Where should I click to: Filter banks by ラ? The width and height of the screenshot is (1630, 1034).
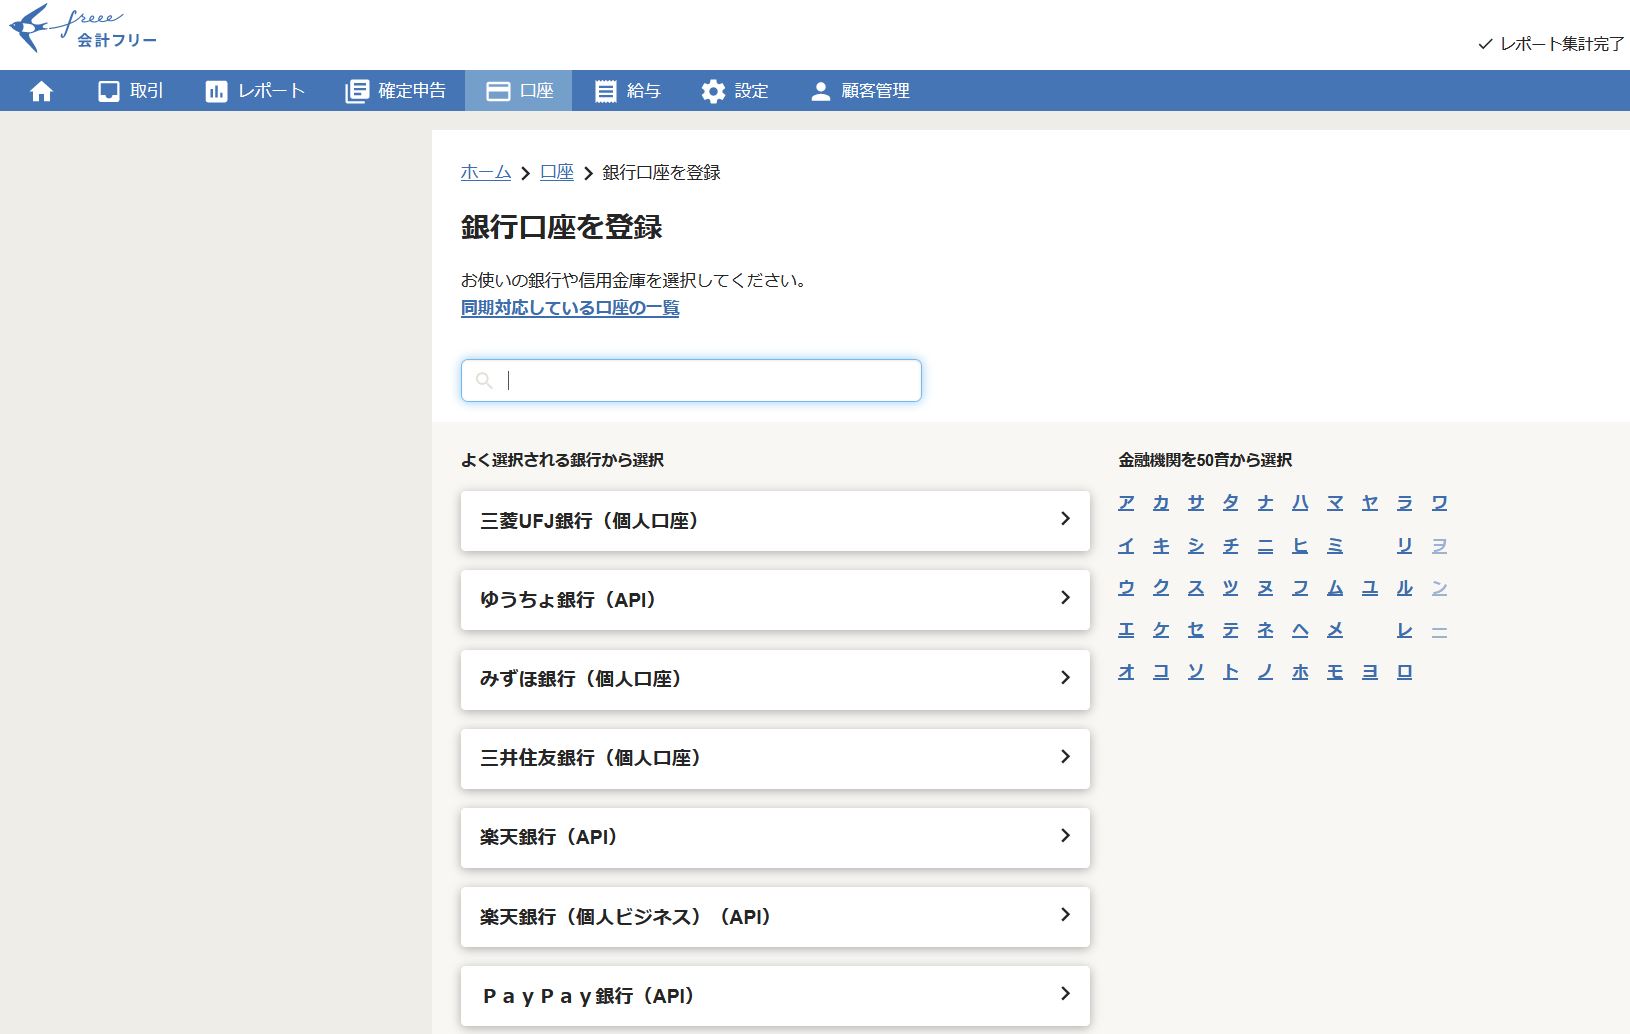pos(1405,503)
